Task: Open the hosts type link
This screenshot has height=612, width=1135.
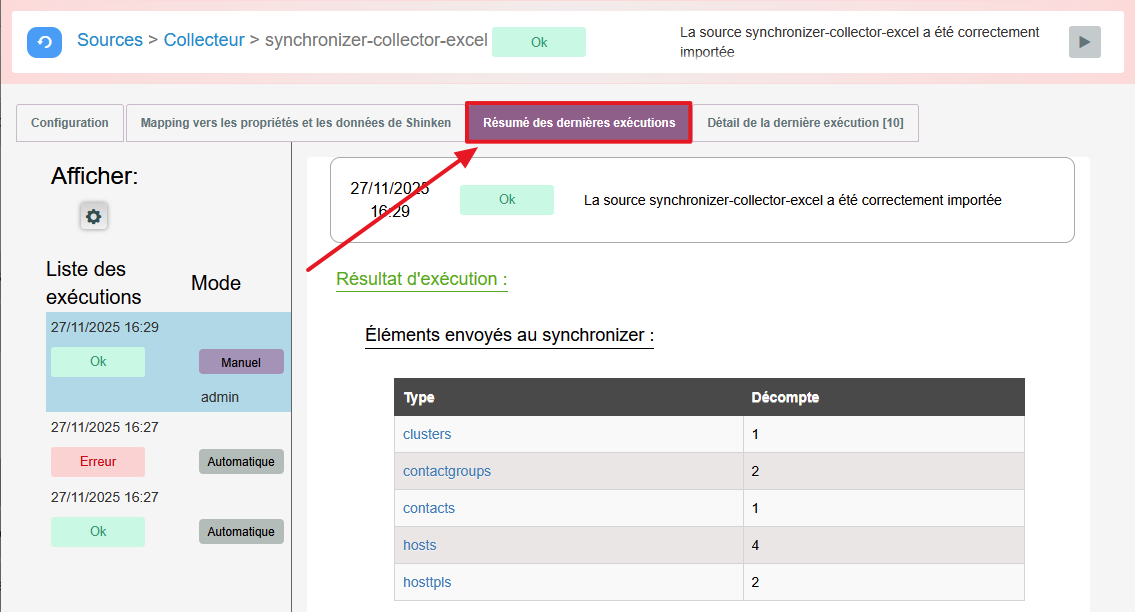Action: tap(420, 545)
